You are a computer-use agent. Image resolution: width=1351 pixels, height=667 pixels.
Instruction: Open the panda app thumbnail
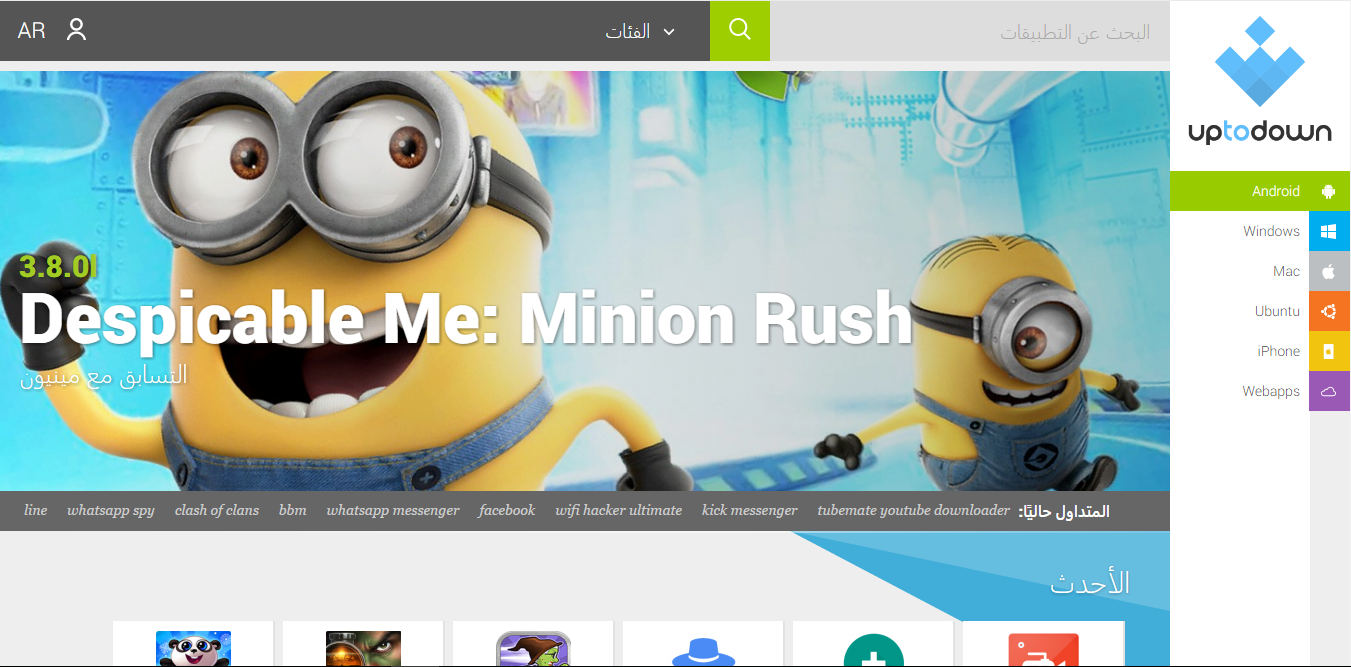[x=193, y=648]
